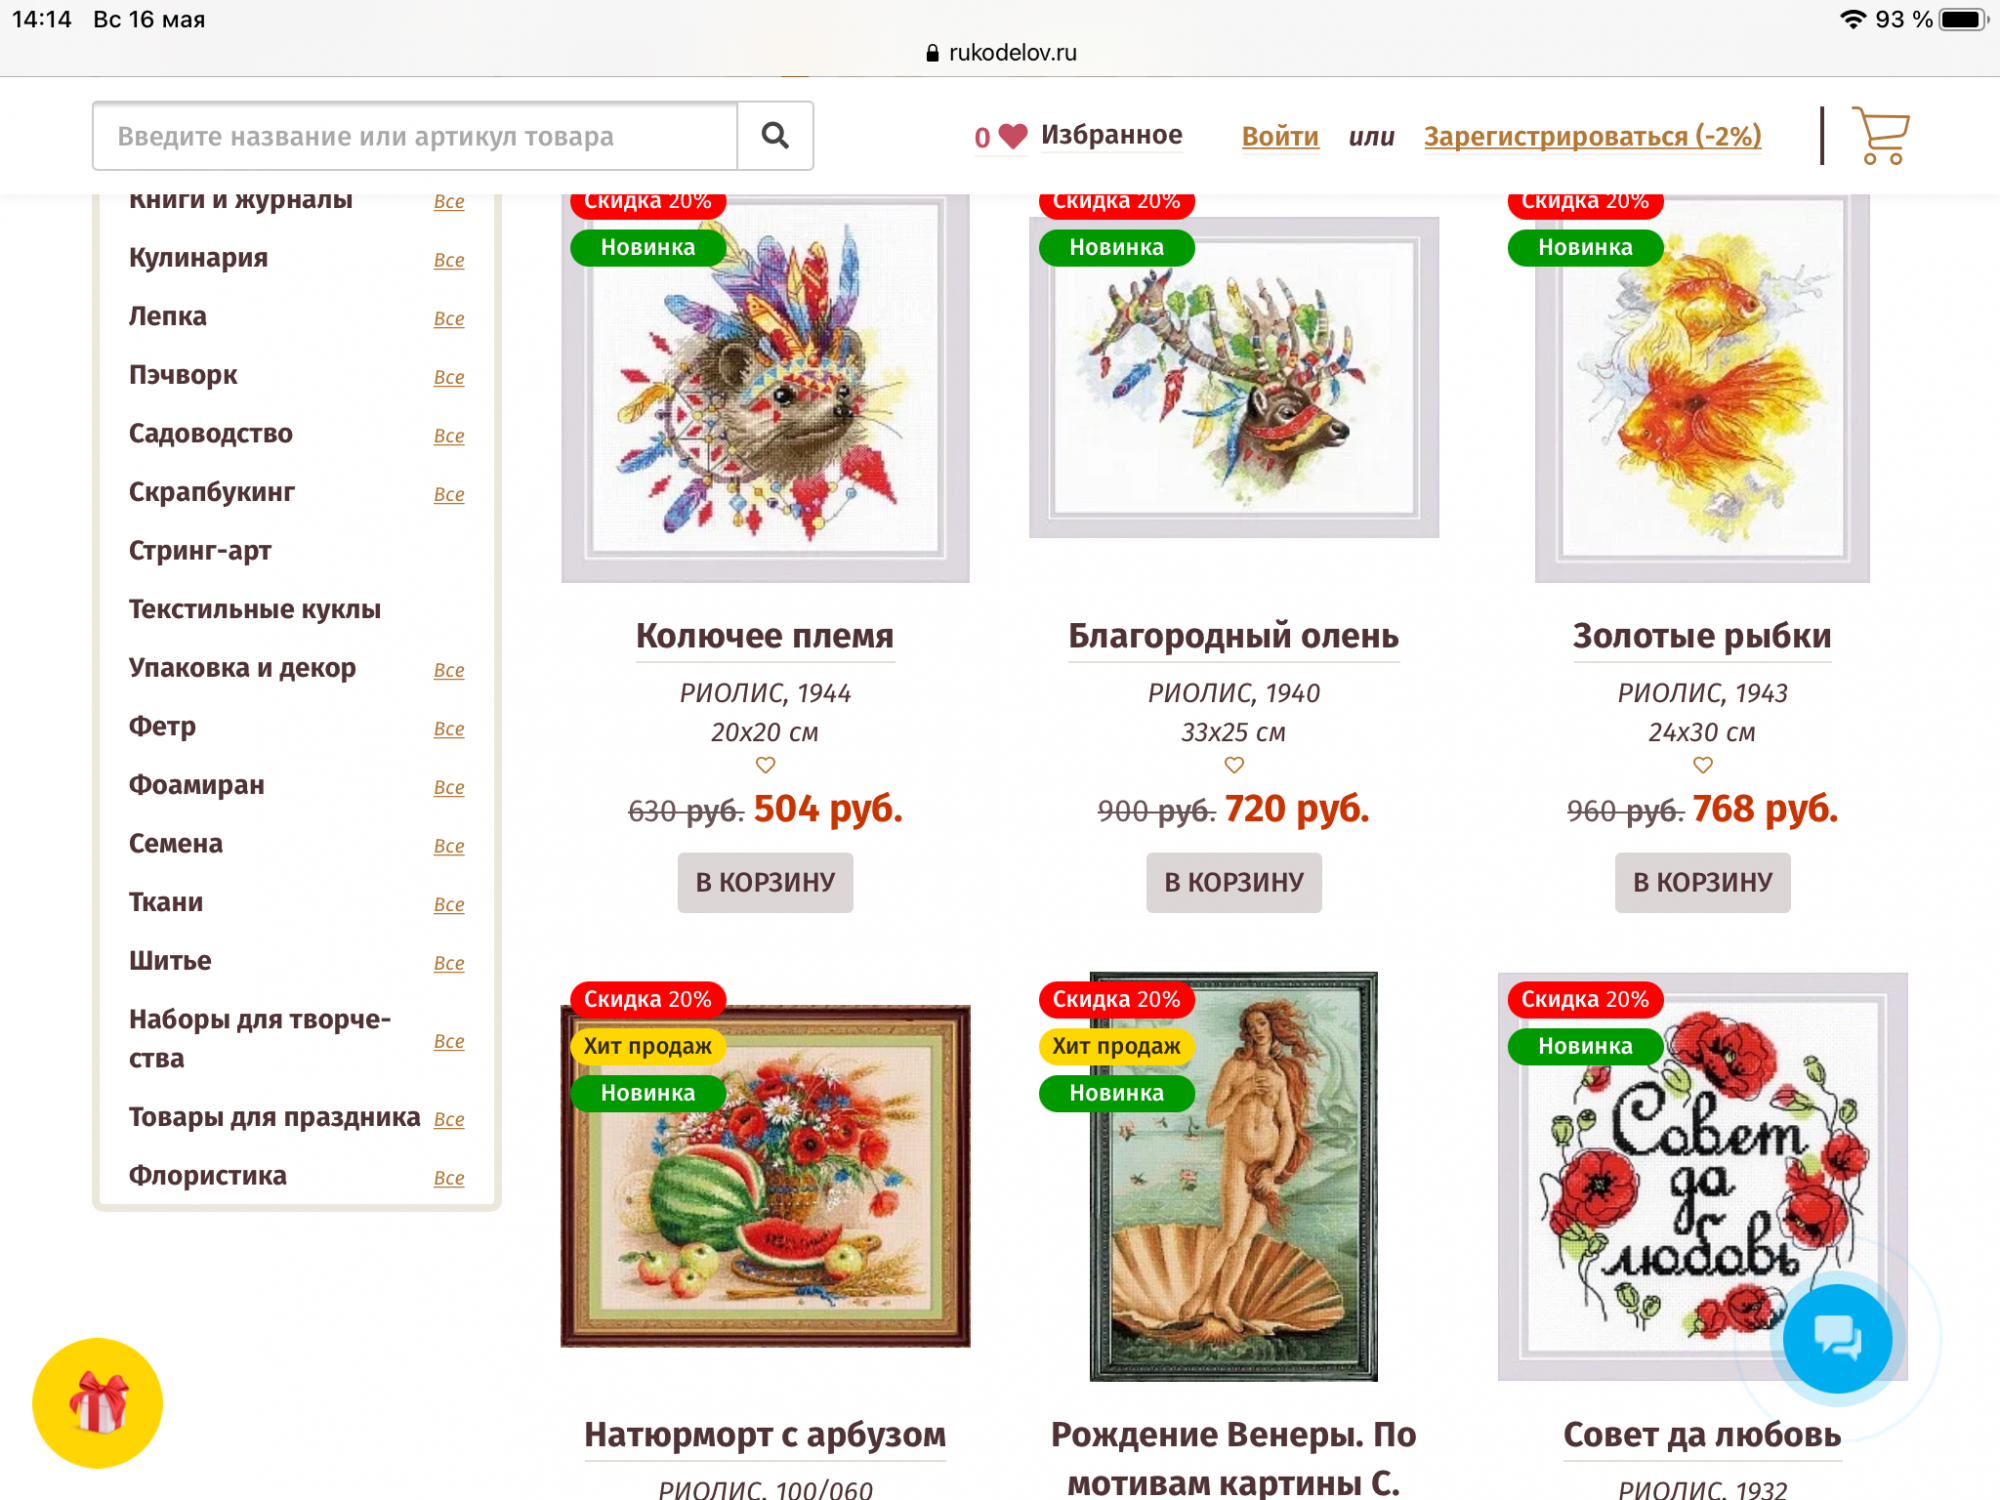Toggle favorite heart under Золотые рыбки
The height and width of the screenshot is (1500, 2000).
[x=1703, y=765]
